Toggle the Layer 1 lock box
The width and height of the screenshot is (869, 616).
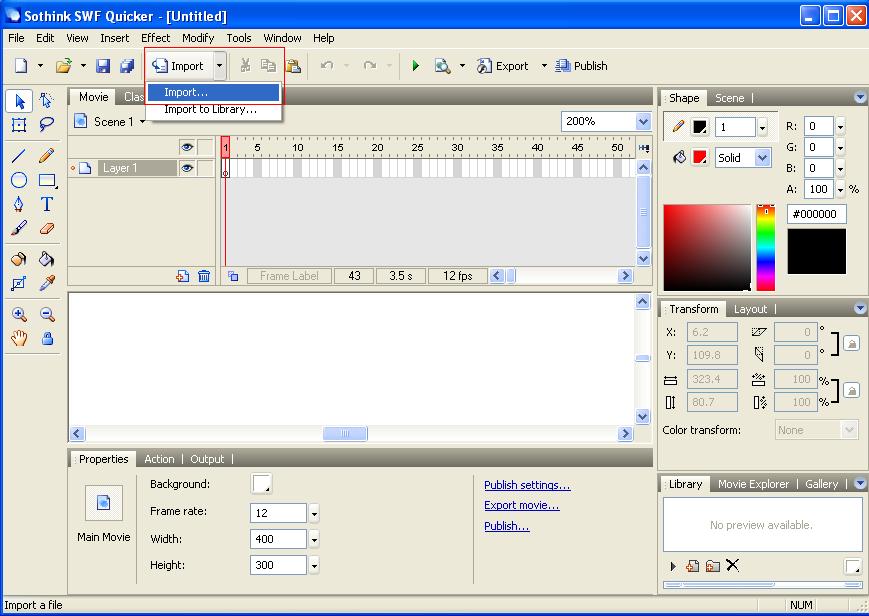pos(206,168)
